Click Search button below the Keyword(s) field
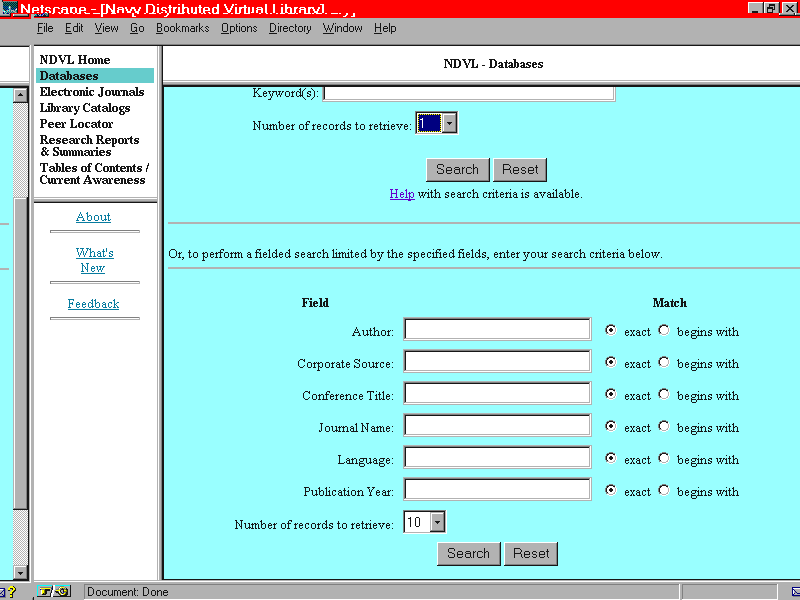Viewport: 800px width, 600px height. pos(458,169)
